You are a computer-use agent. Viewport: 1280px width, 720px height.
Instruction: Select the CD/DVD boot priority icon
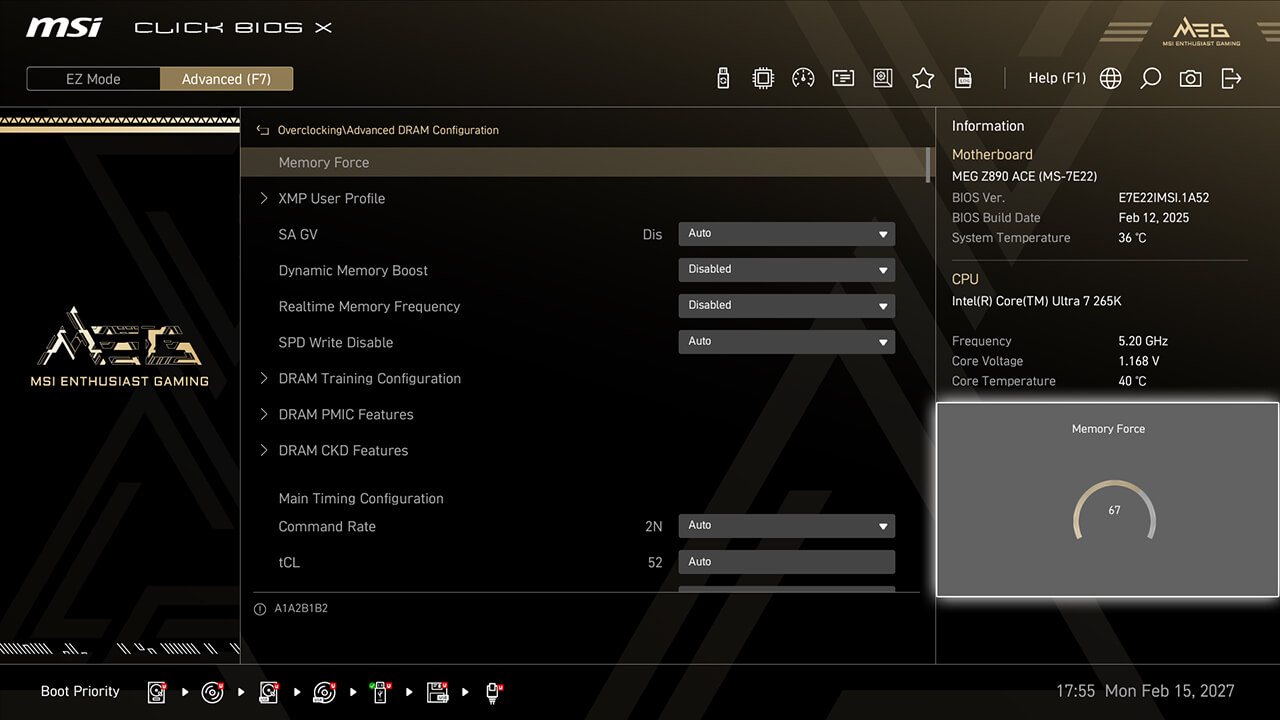(x=213, y=692)
